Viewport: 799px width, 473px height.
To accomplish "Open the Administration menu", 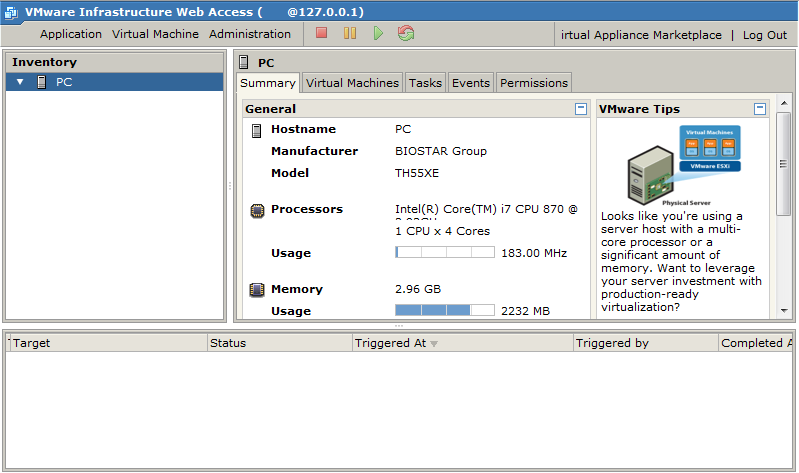I will tap(250, 34).
